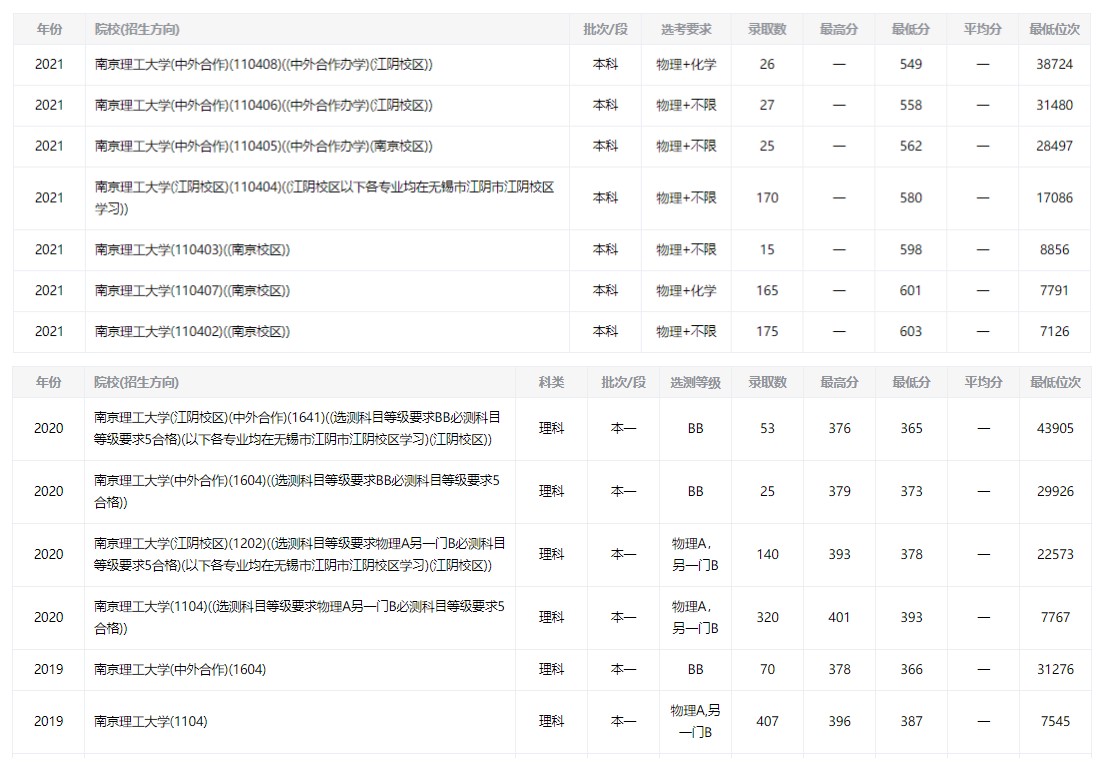Click the 最低位次 value 22573
This screenshot has height=768, width=1104.
point(1055,555)
